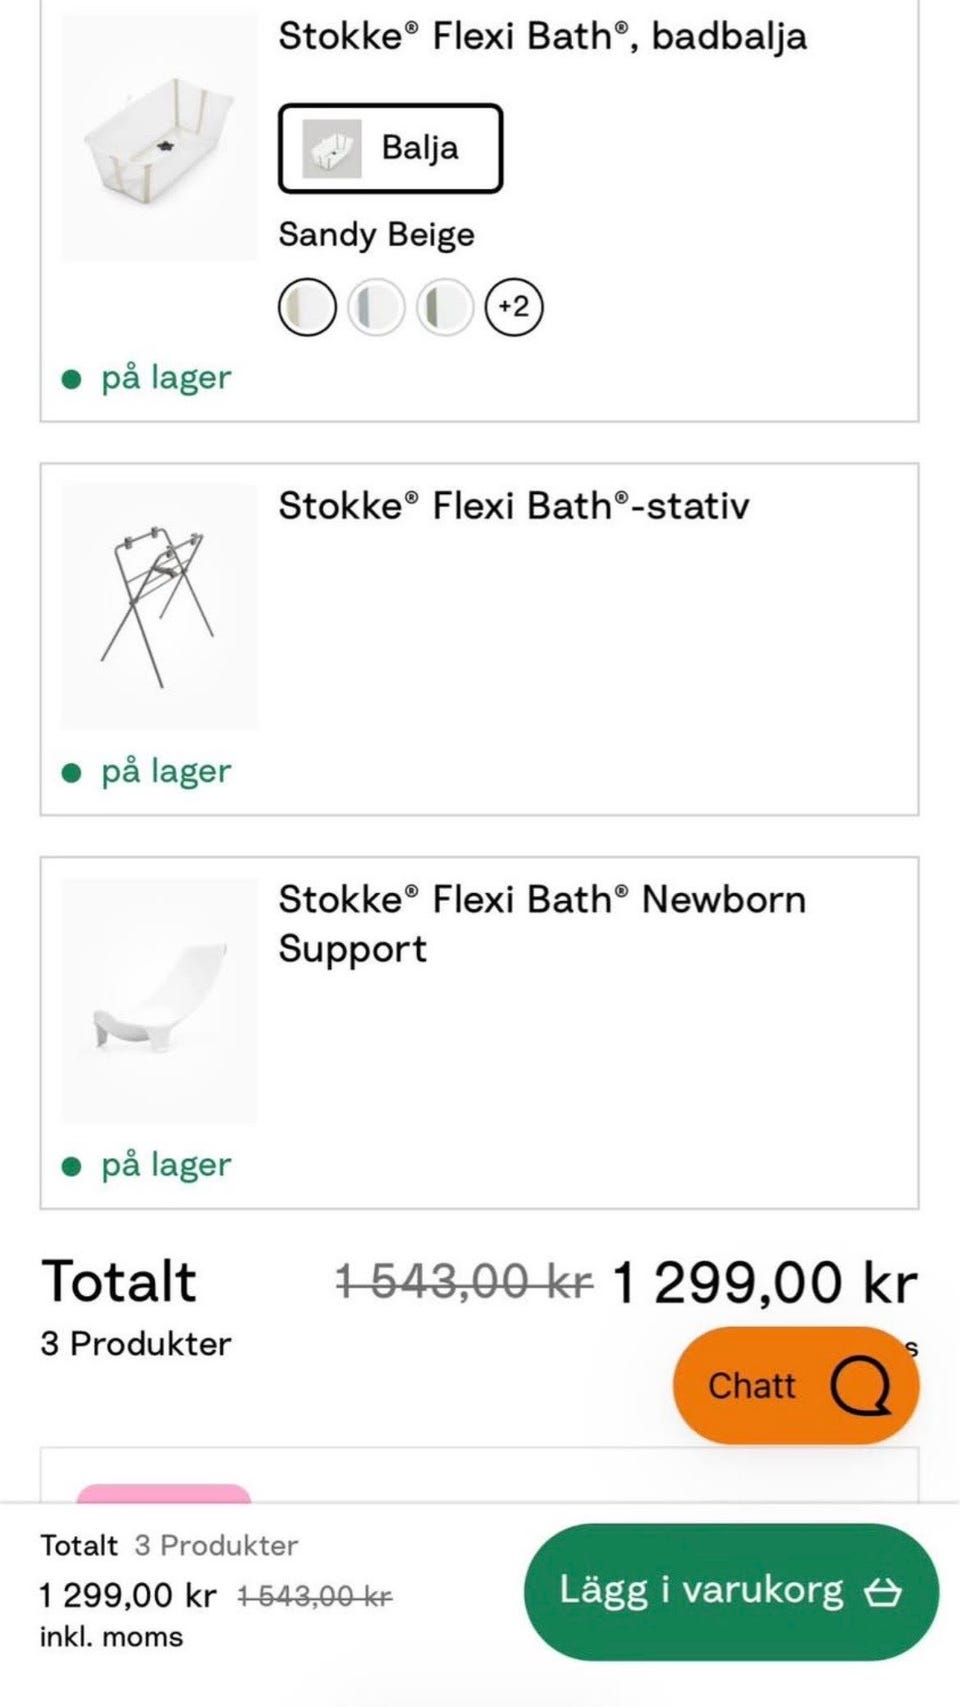Screen dimensions: 960x1707
Task: Open the Stokke Flexi Bath-stativ title
Action: 513,506
